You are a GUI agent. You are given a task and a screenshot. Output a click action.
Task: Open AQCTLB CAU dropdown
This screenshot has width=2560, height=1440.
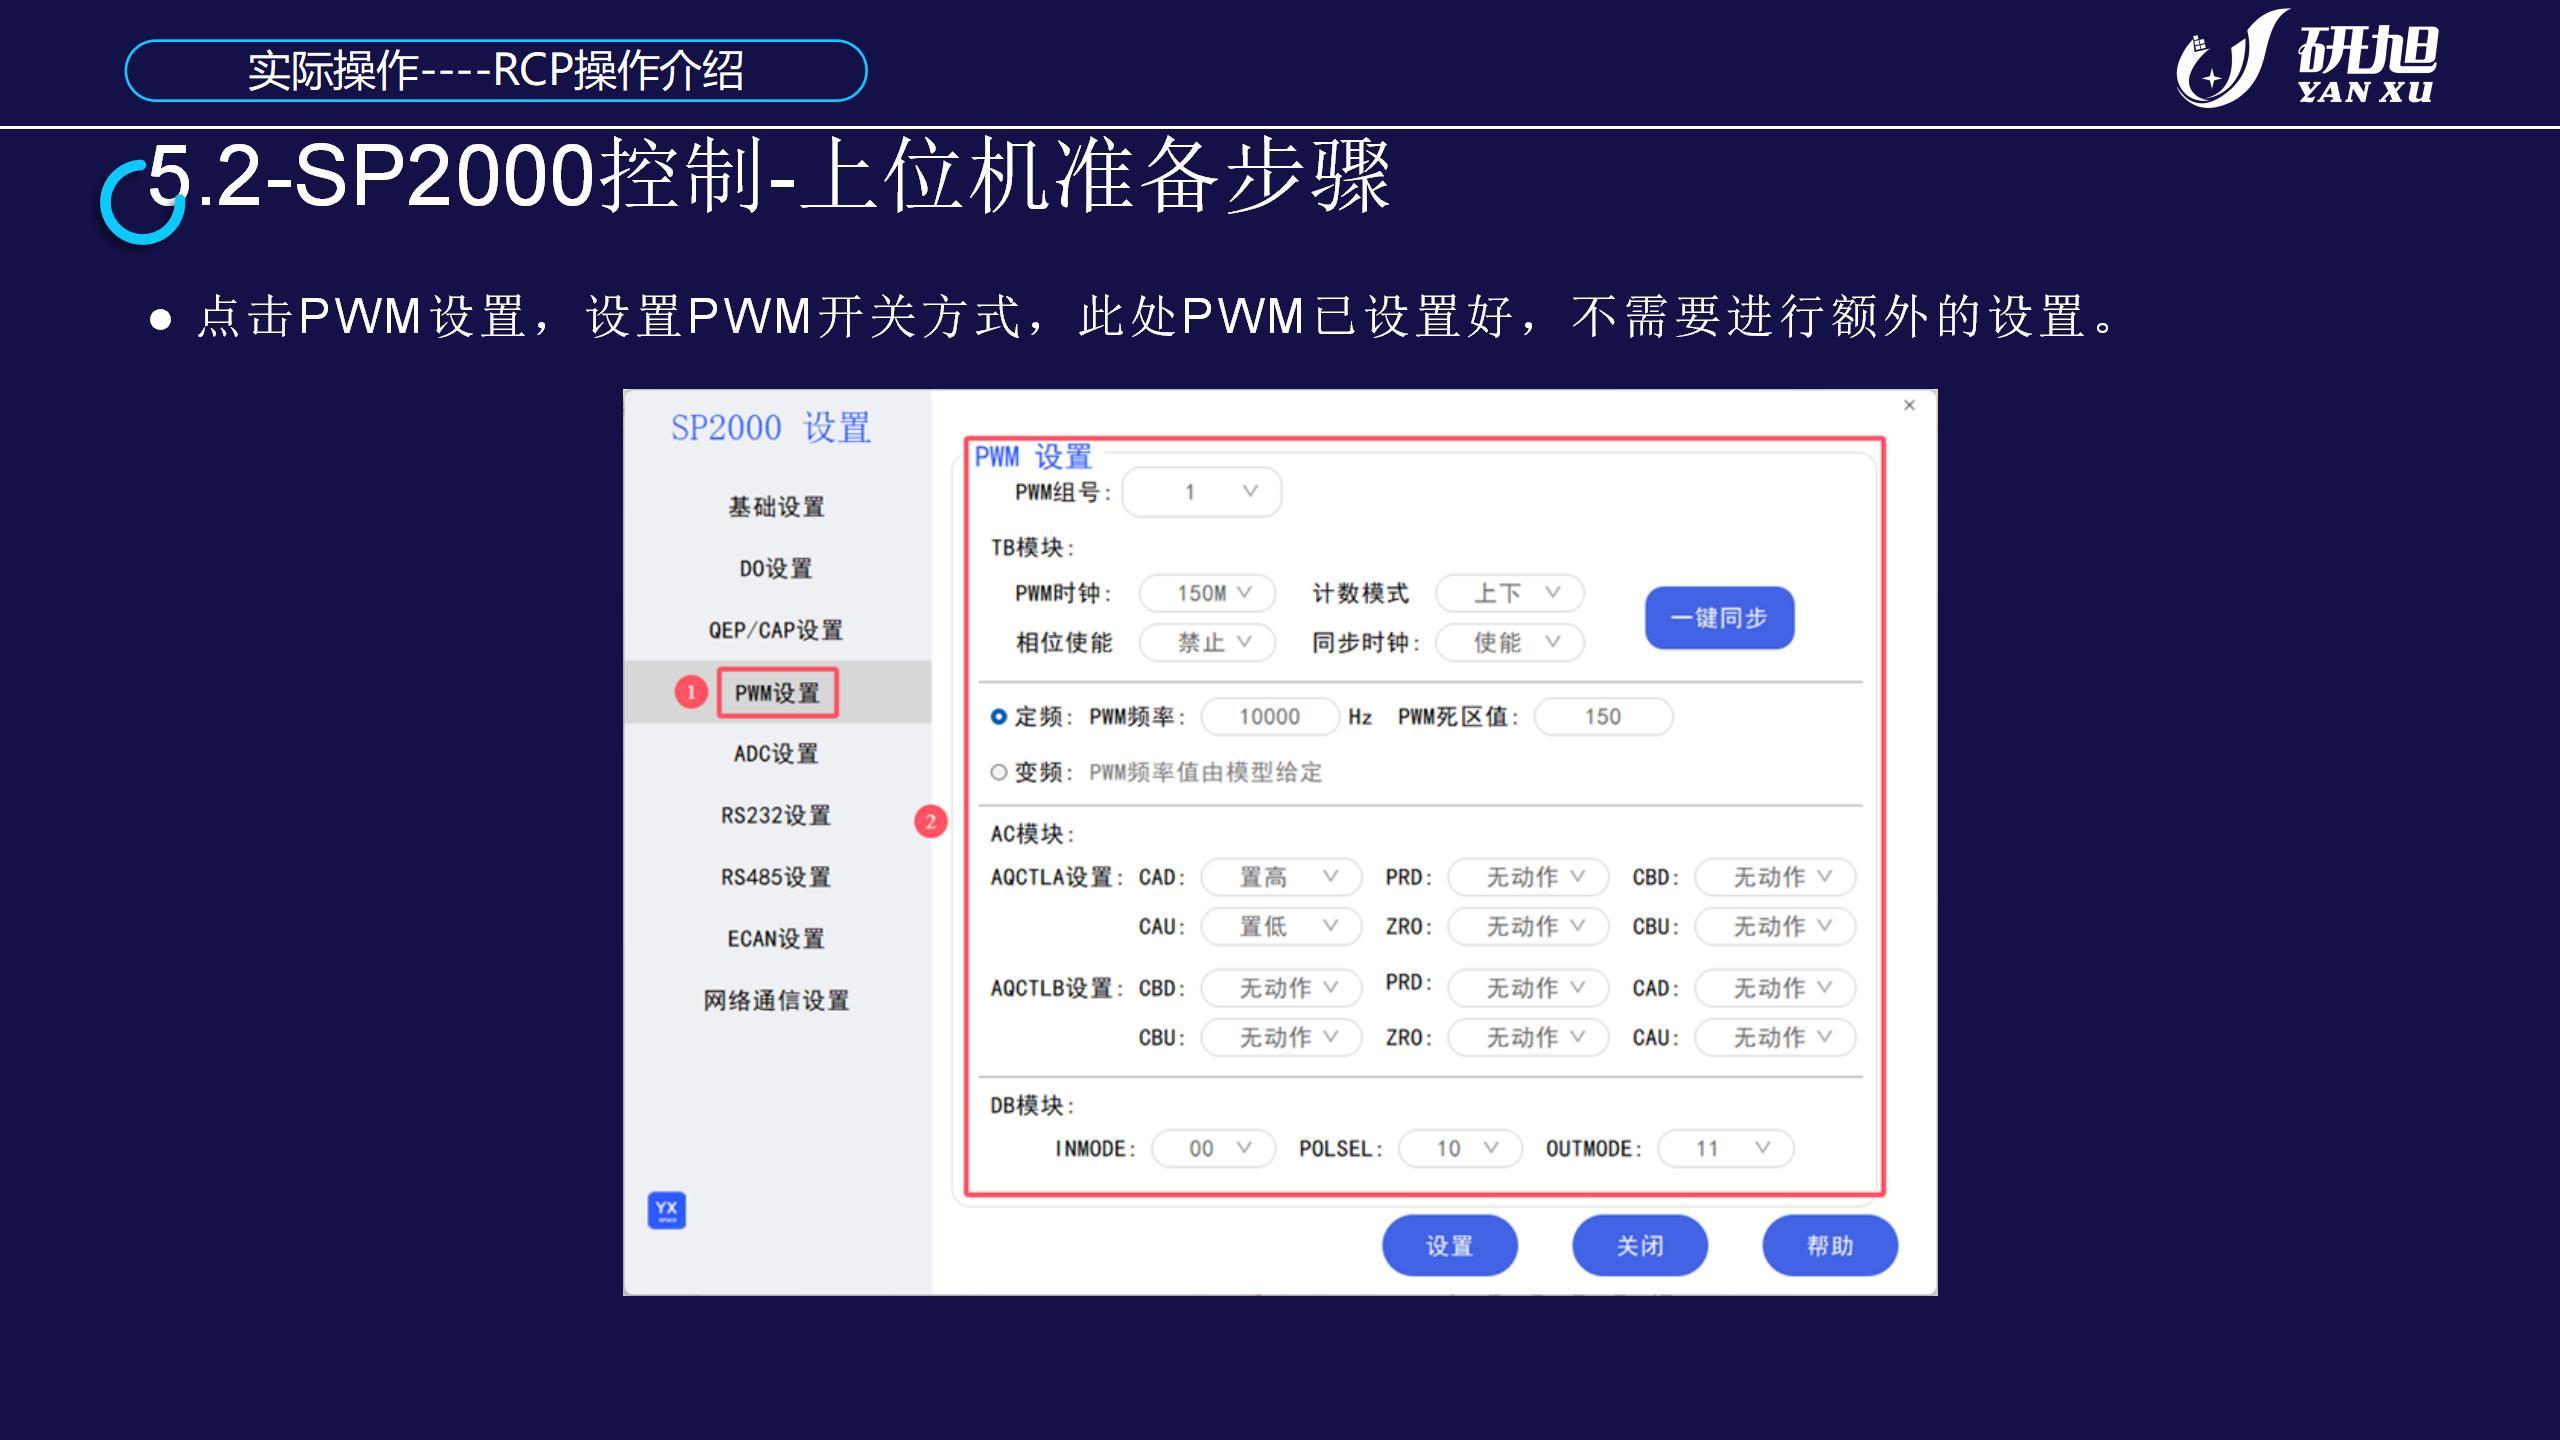1775,1037
